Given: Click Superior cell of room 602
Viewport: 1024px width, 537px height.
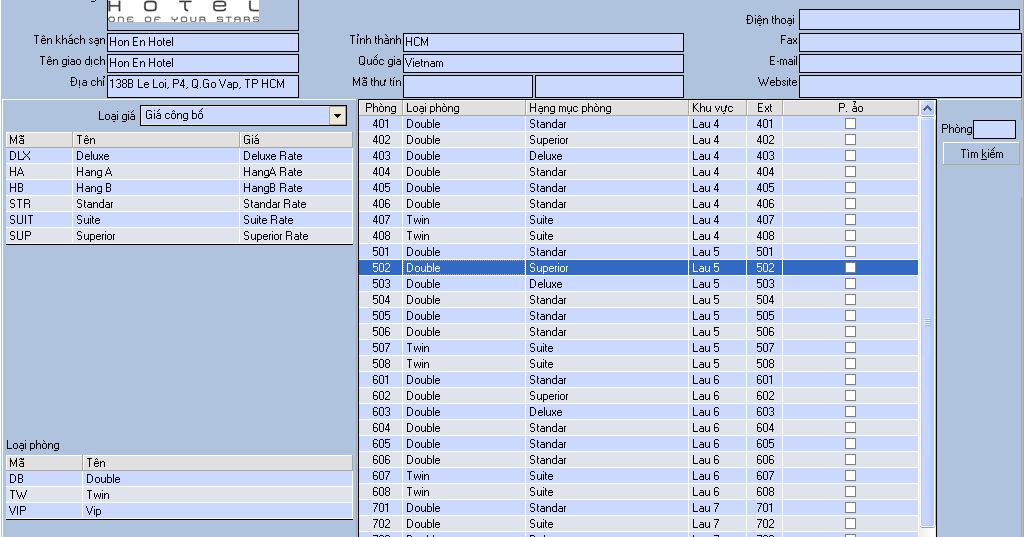Looking at the screenshot, I should [607, 396].
